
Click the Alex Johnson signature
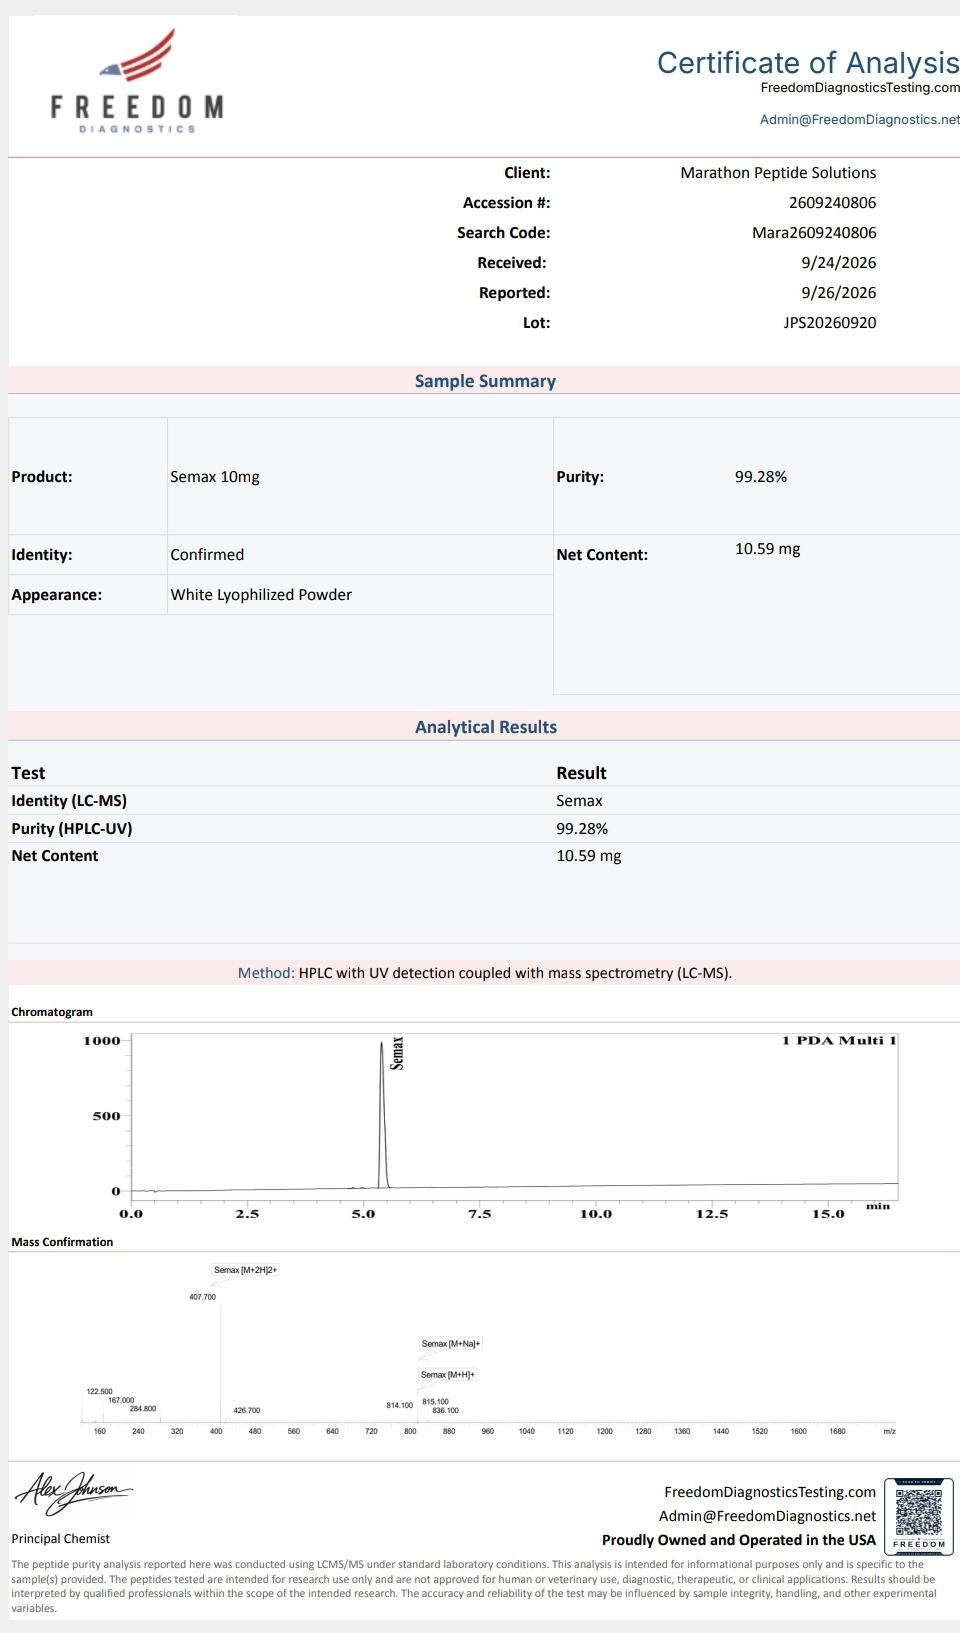(74, 1494)
